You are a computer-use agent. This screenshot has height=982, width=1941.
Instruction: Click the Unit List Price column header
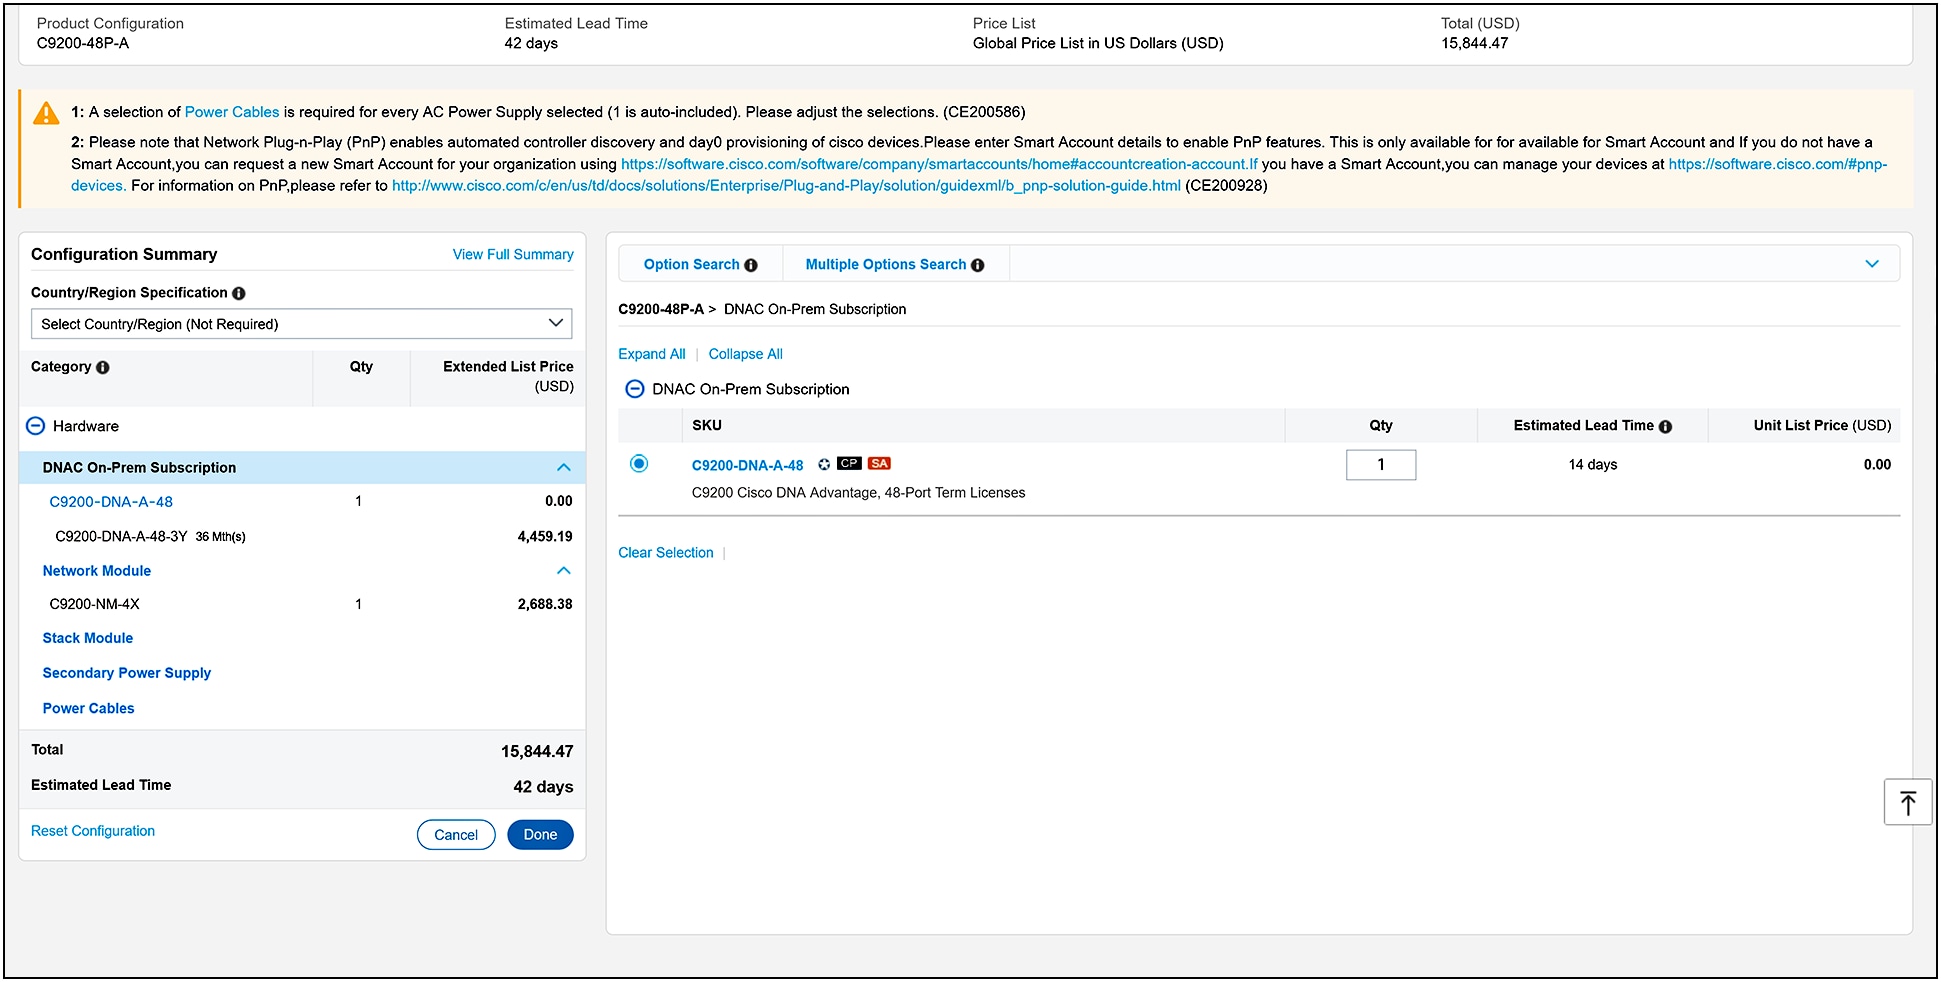click(x=1822, y=425)
